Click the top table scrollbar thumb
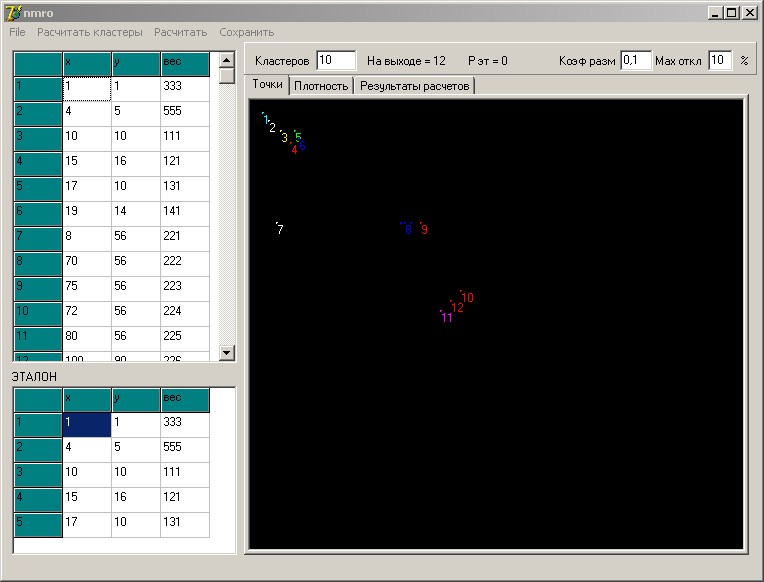This screenshot has height=582, width=764. tap(227, 76)
